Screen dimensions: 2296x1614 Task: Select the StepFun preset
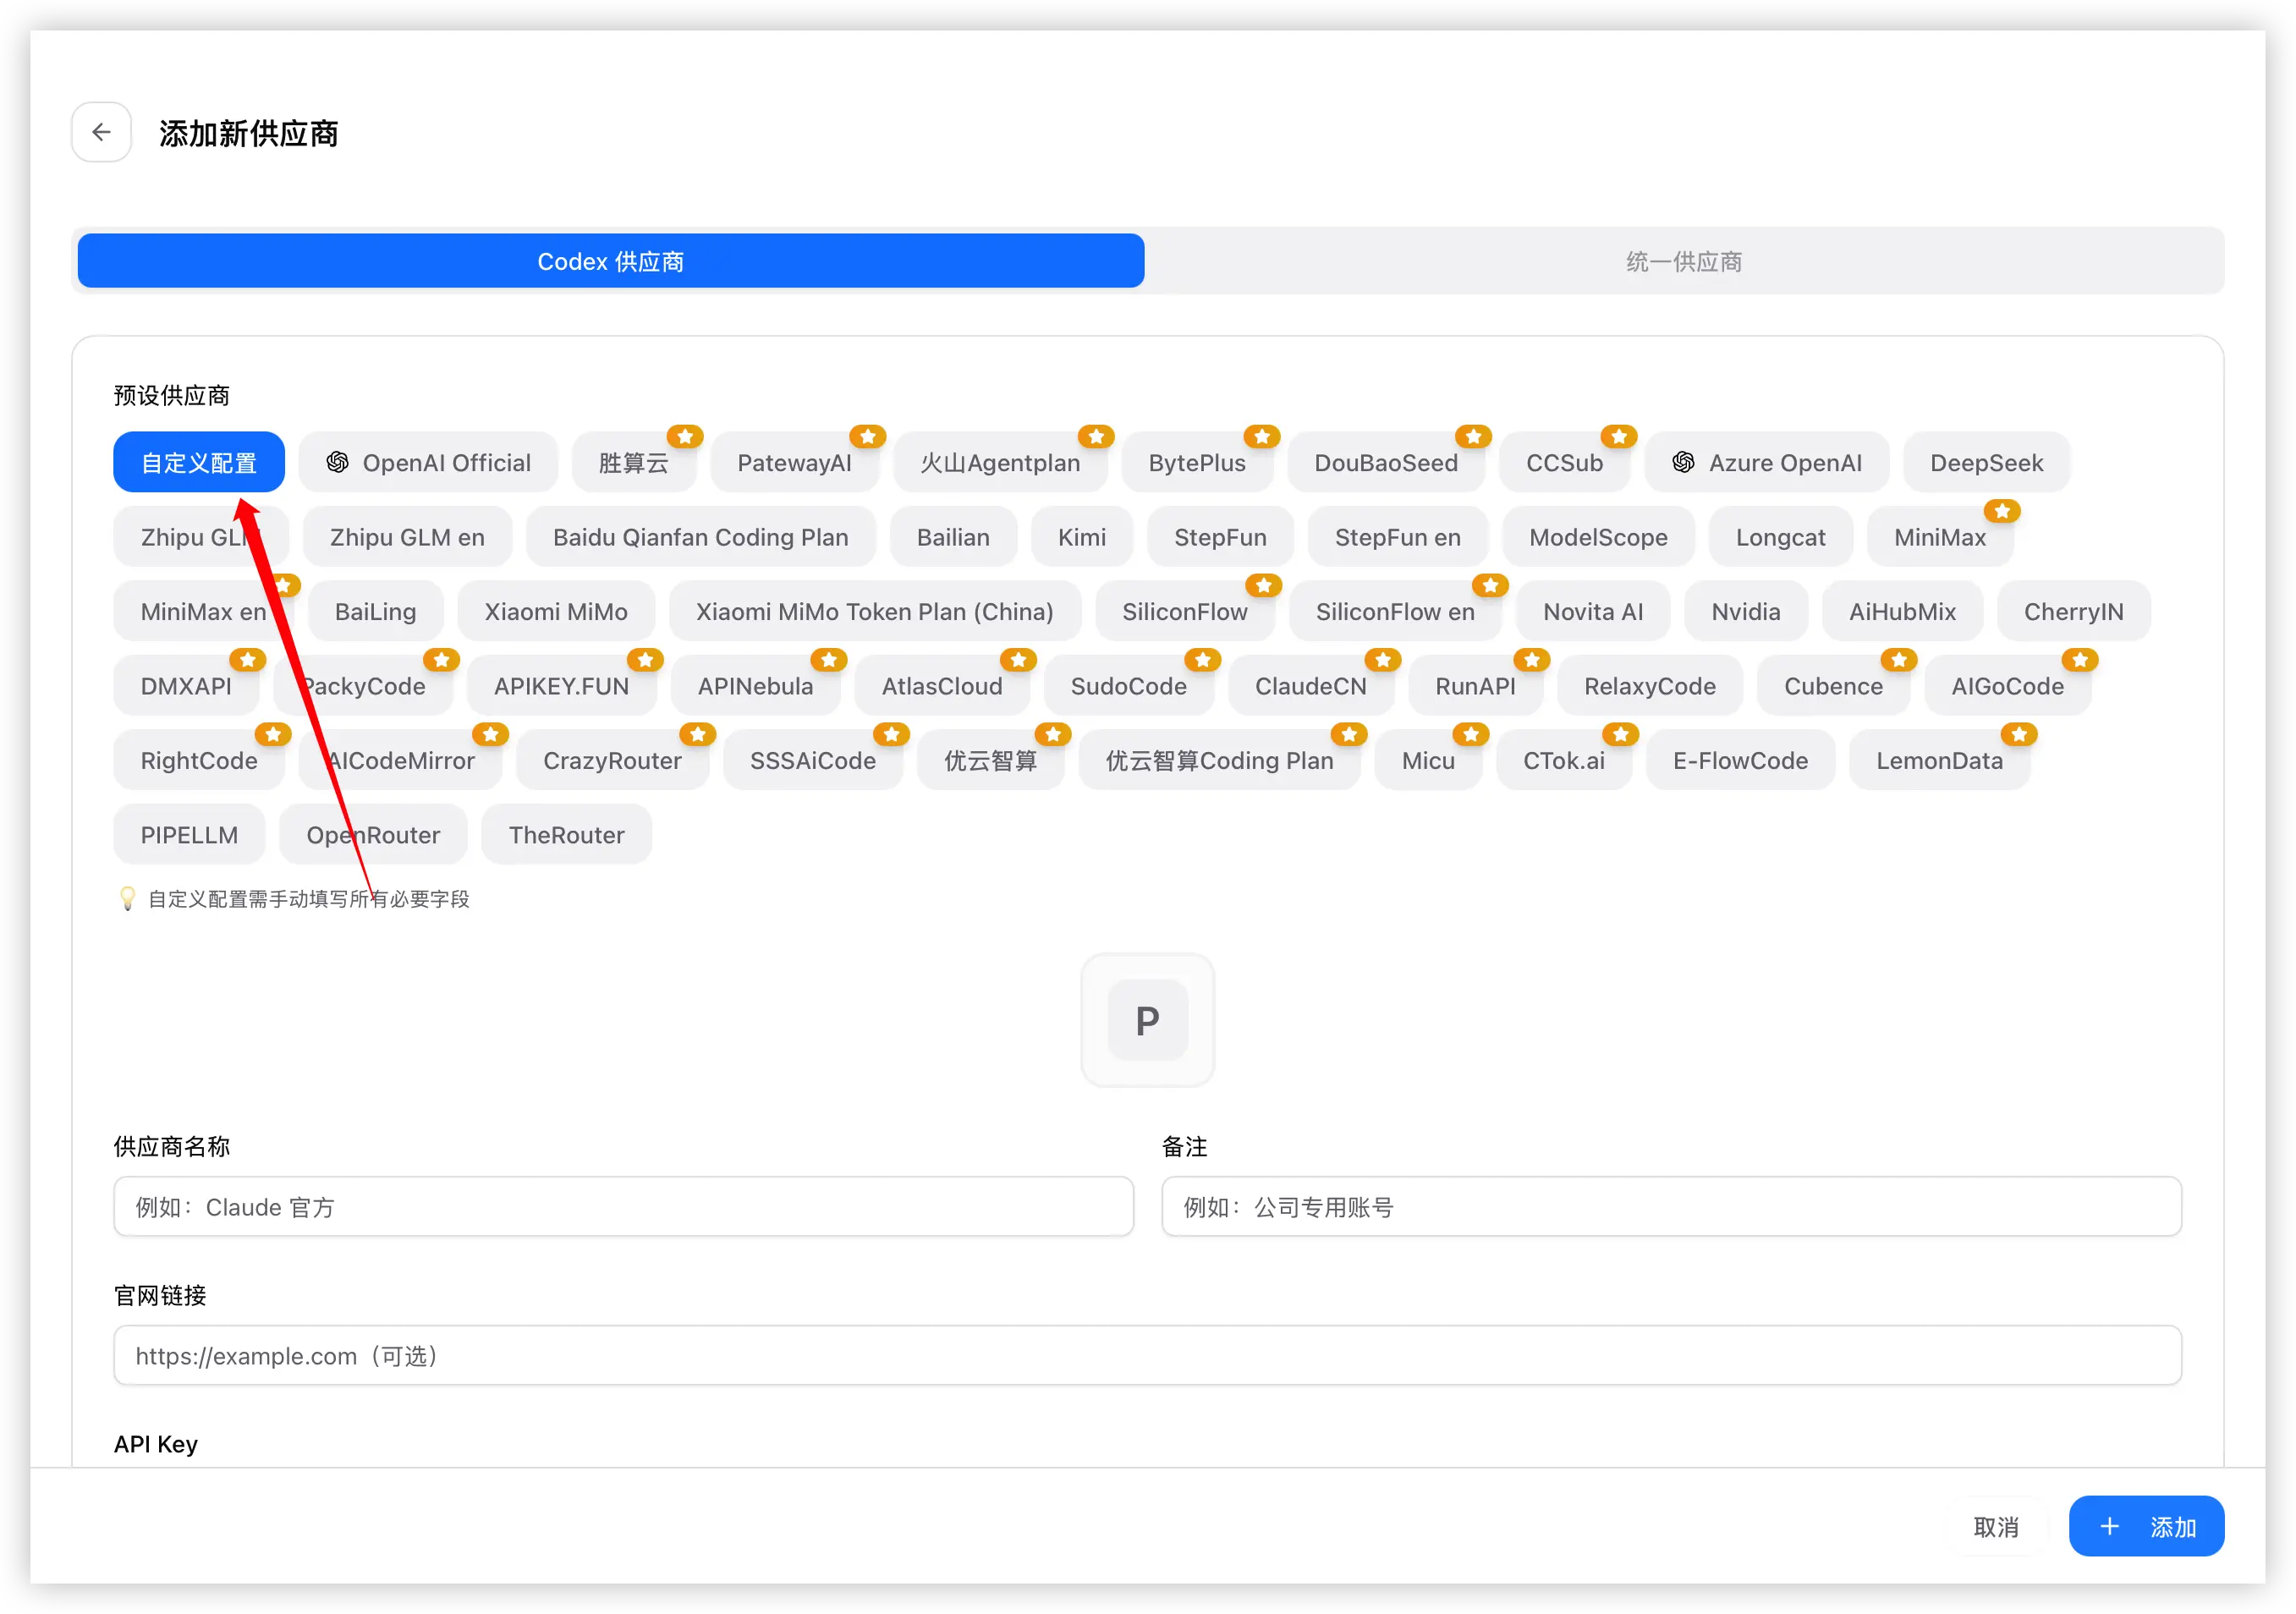pos(1220,537)
